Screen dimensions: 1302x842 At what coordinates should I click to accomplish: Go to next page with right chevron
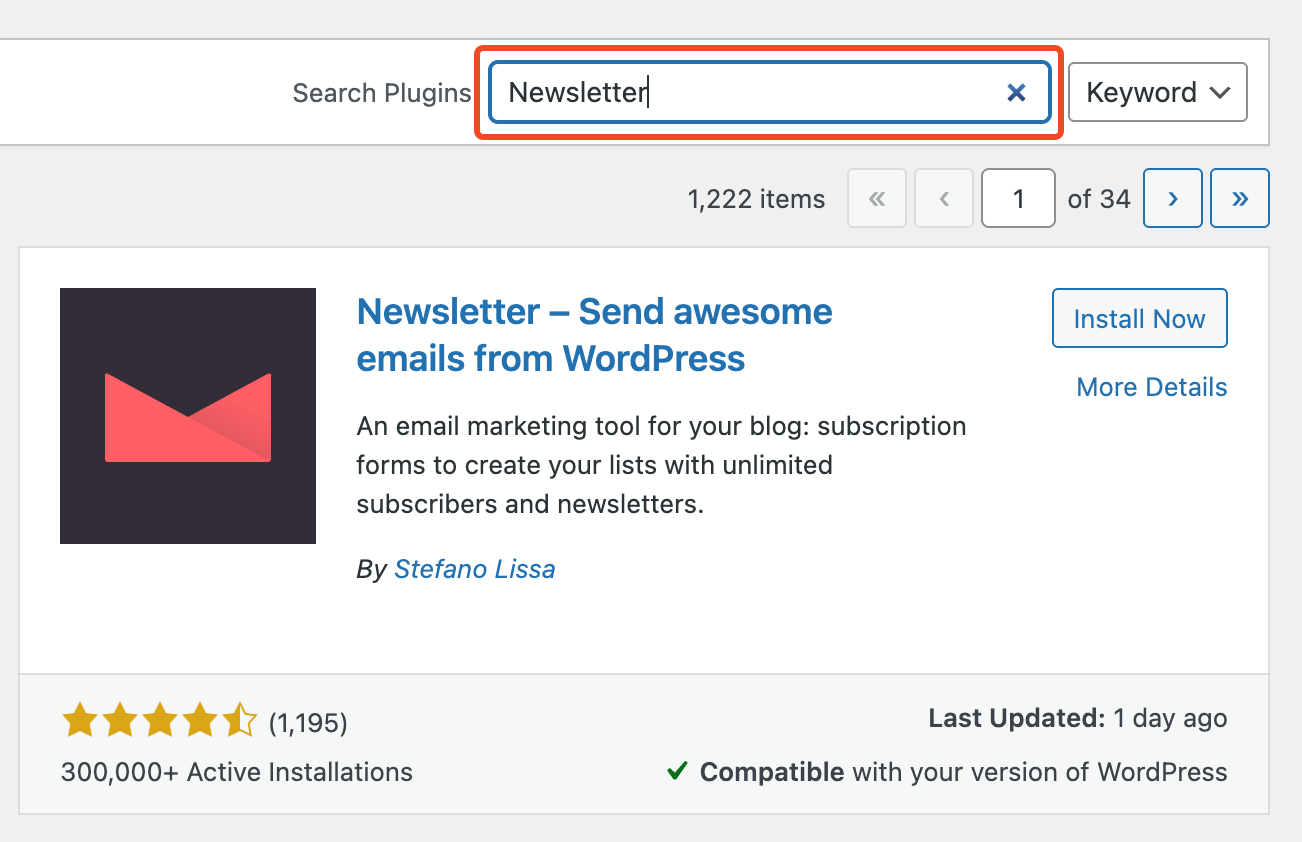point(1172,198)
